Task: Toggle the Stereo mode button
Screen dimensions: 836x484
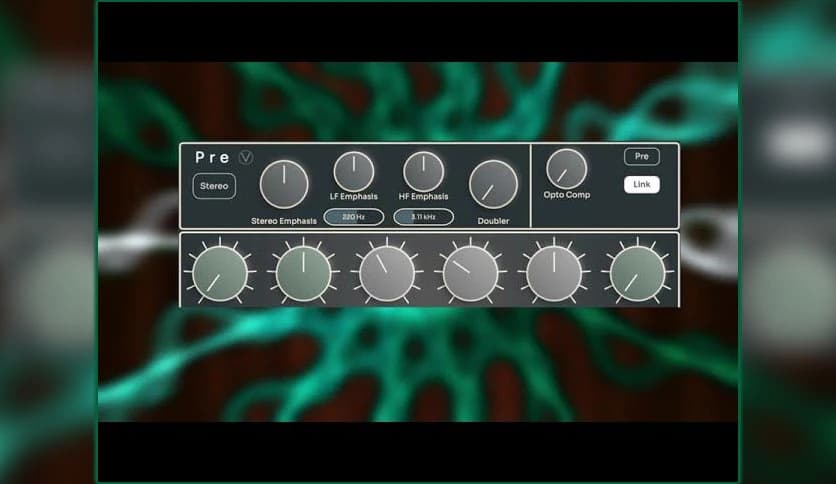Action: click(214, 186)
